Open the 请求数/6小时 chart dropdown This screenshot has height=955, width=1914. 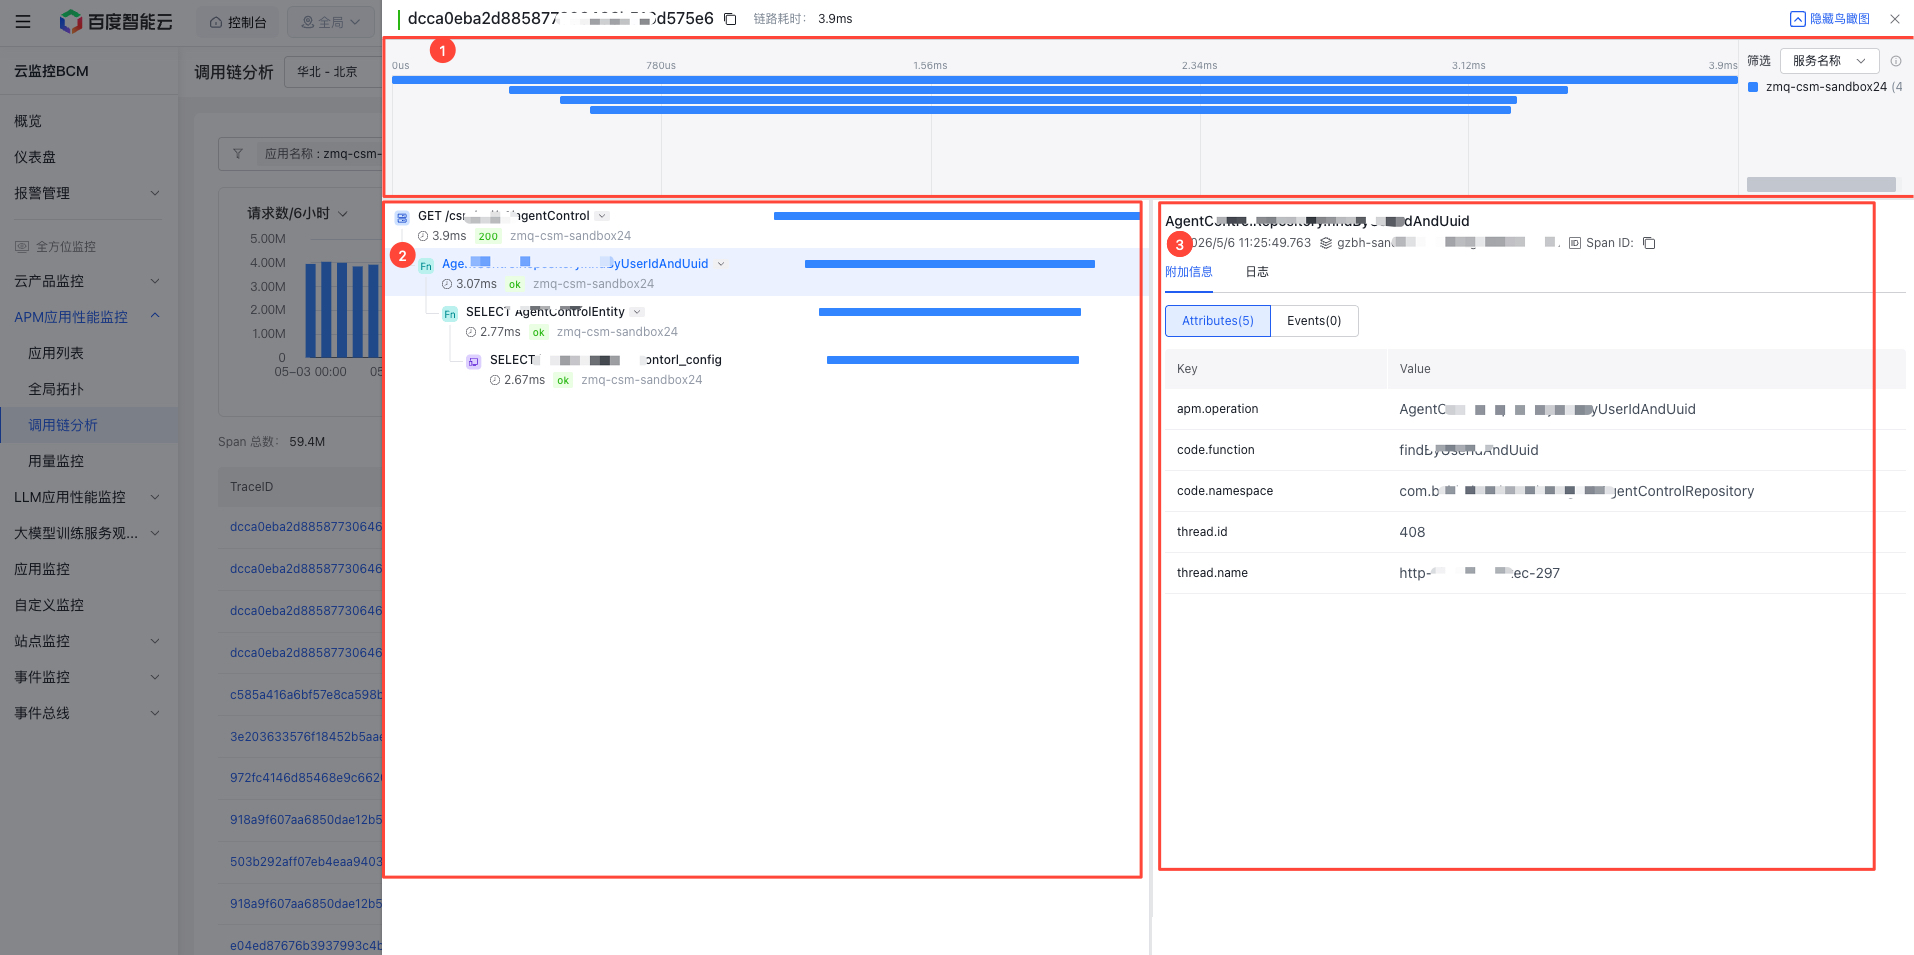(298, 213)
